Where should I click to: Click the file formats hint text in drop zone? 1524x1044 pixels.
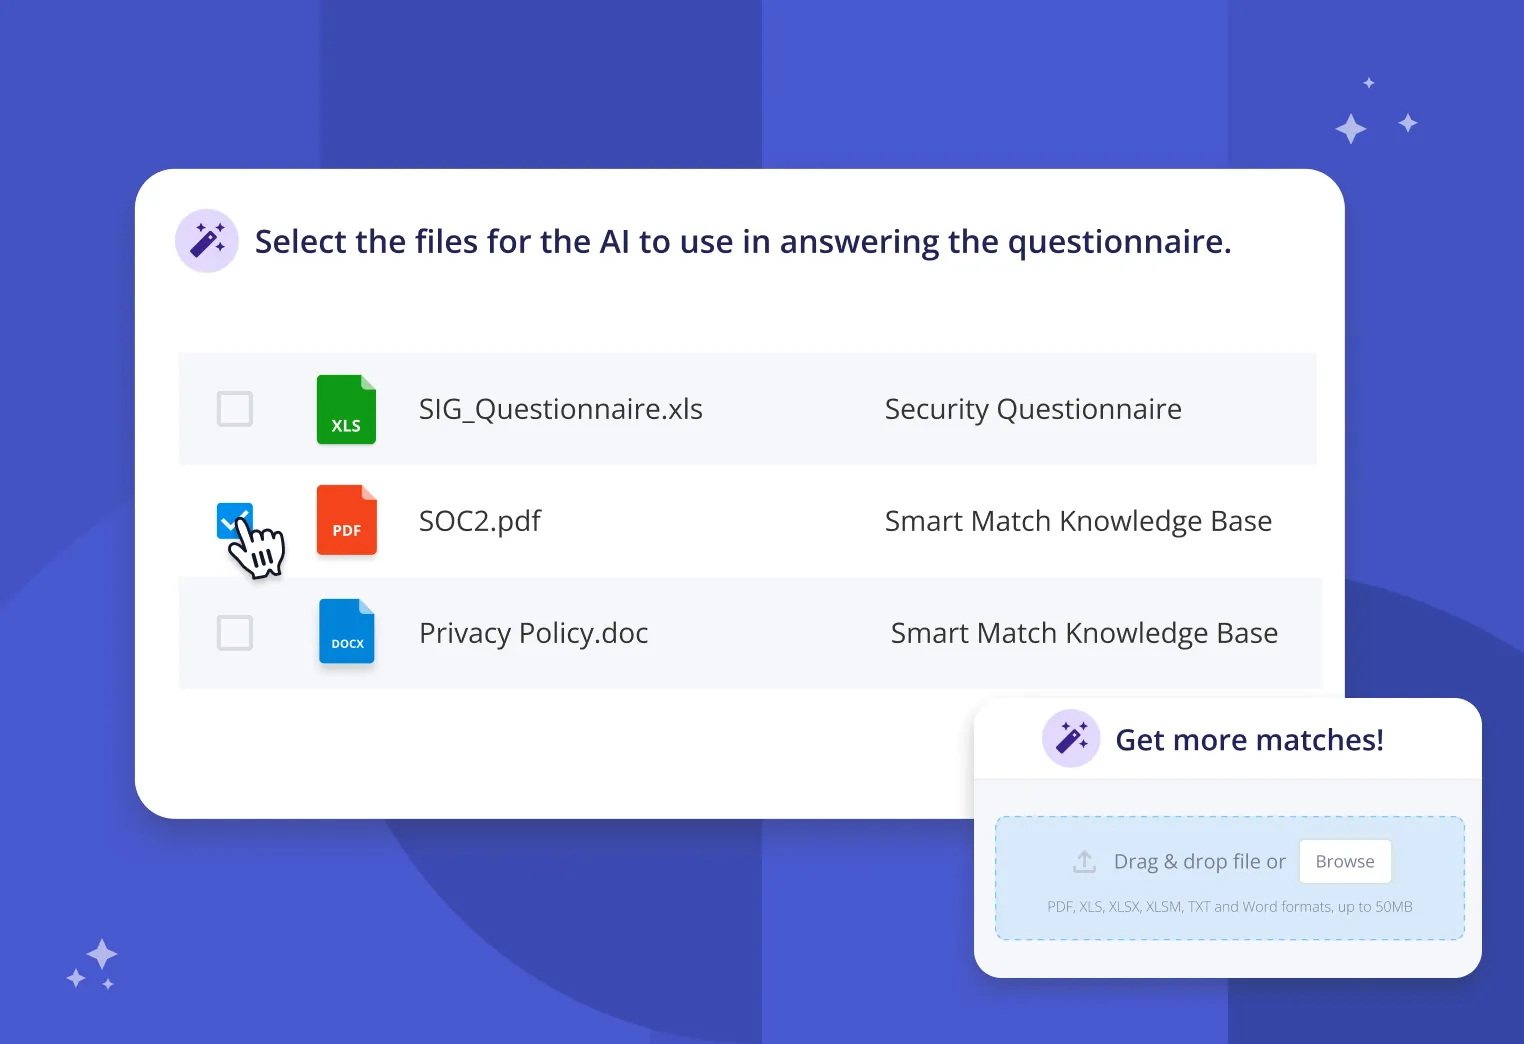coord(1229,906)
